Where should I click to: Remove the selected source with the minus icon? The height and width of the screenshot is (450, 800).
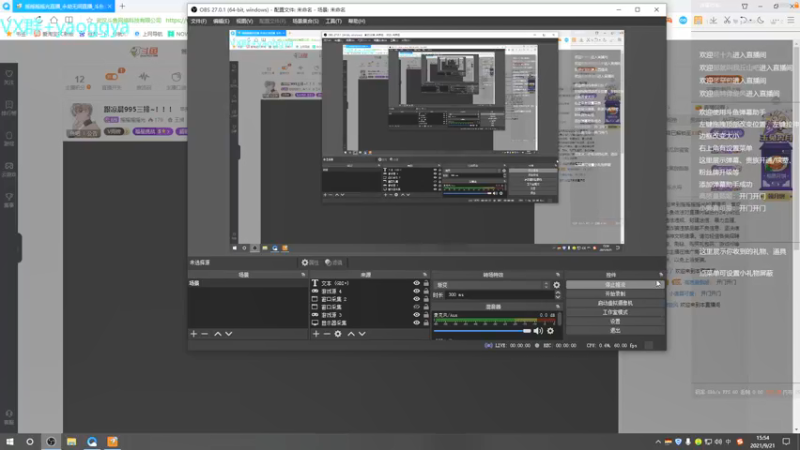327,334
